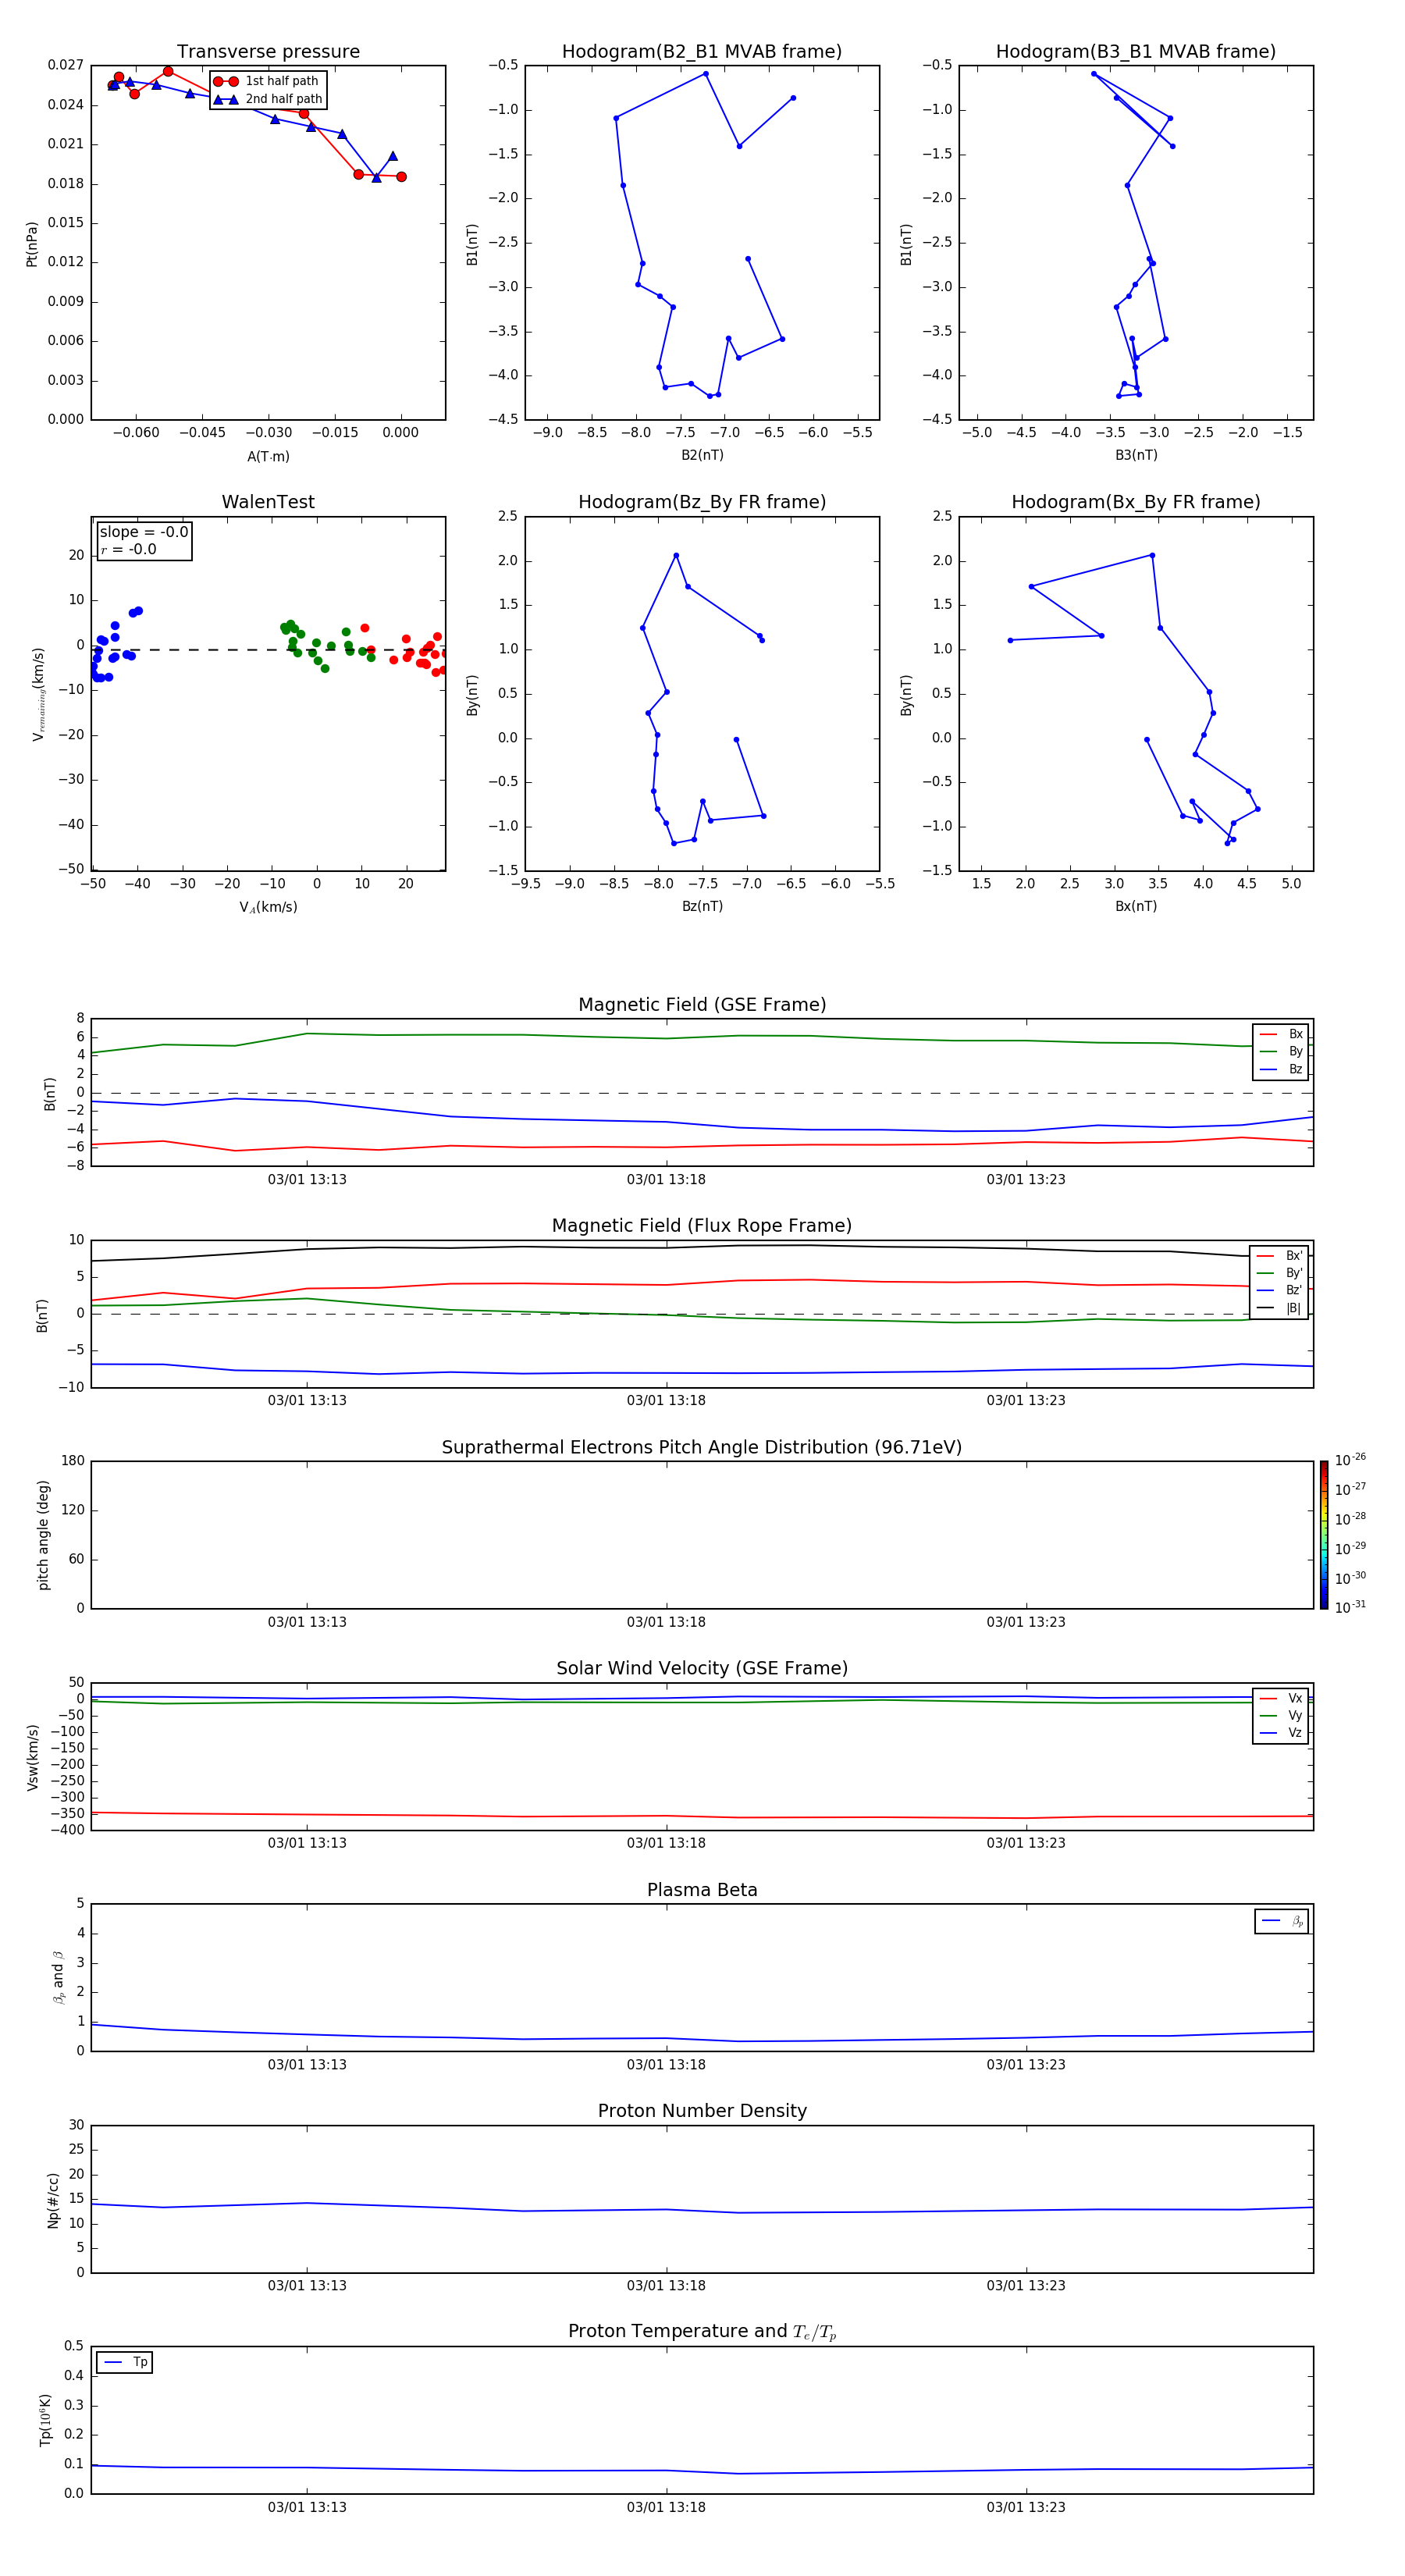Viewport: 1405px width, 2576px height.
Task: Click the 'Hodogram(Bz_By FR frame)' title
Action: 702,502
